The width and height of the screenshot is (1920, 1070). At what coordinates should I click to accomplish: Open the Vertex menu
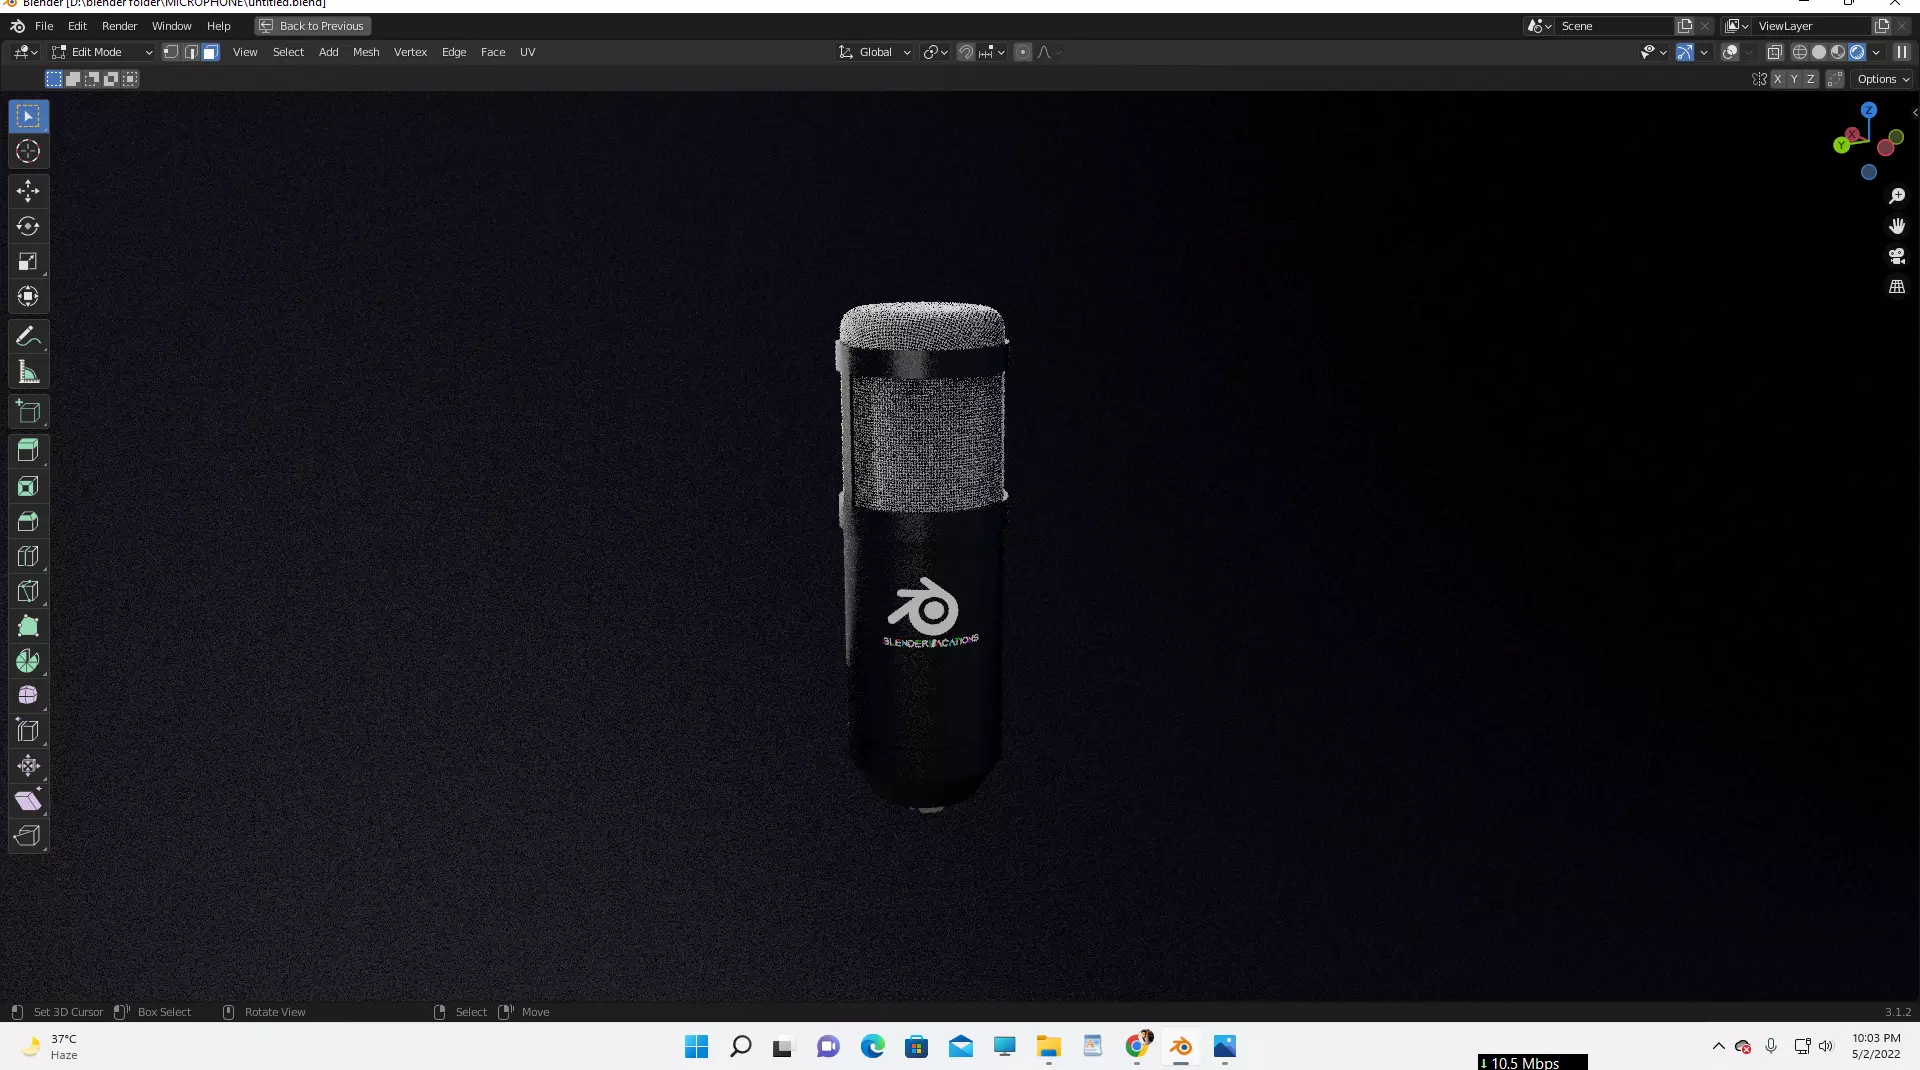[x=410, y=52]
